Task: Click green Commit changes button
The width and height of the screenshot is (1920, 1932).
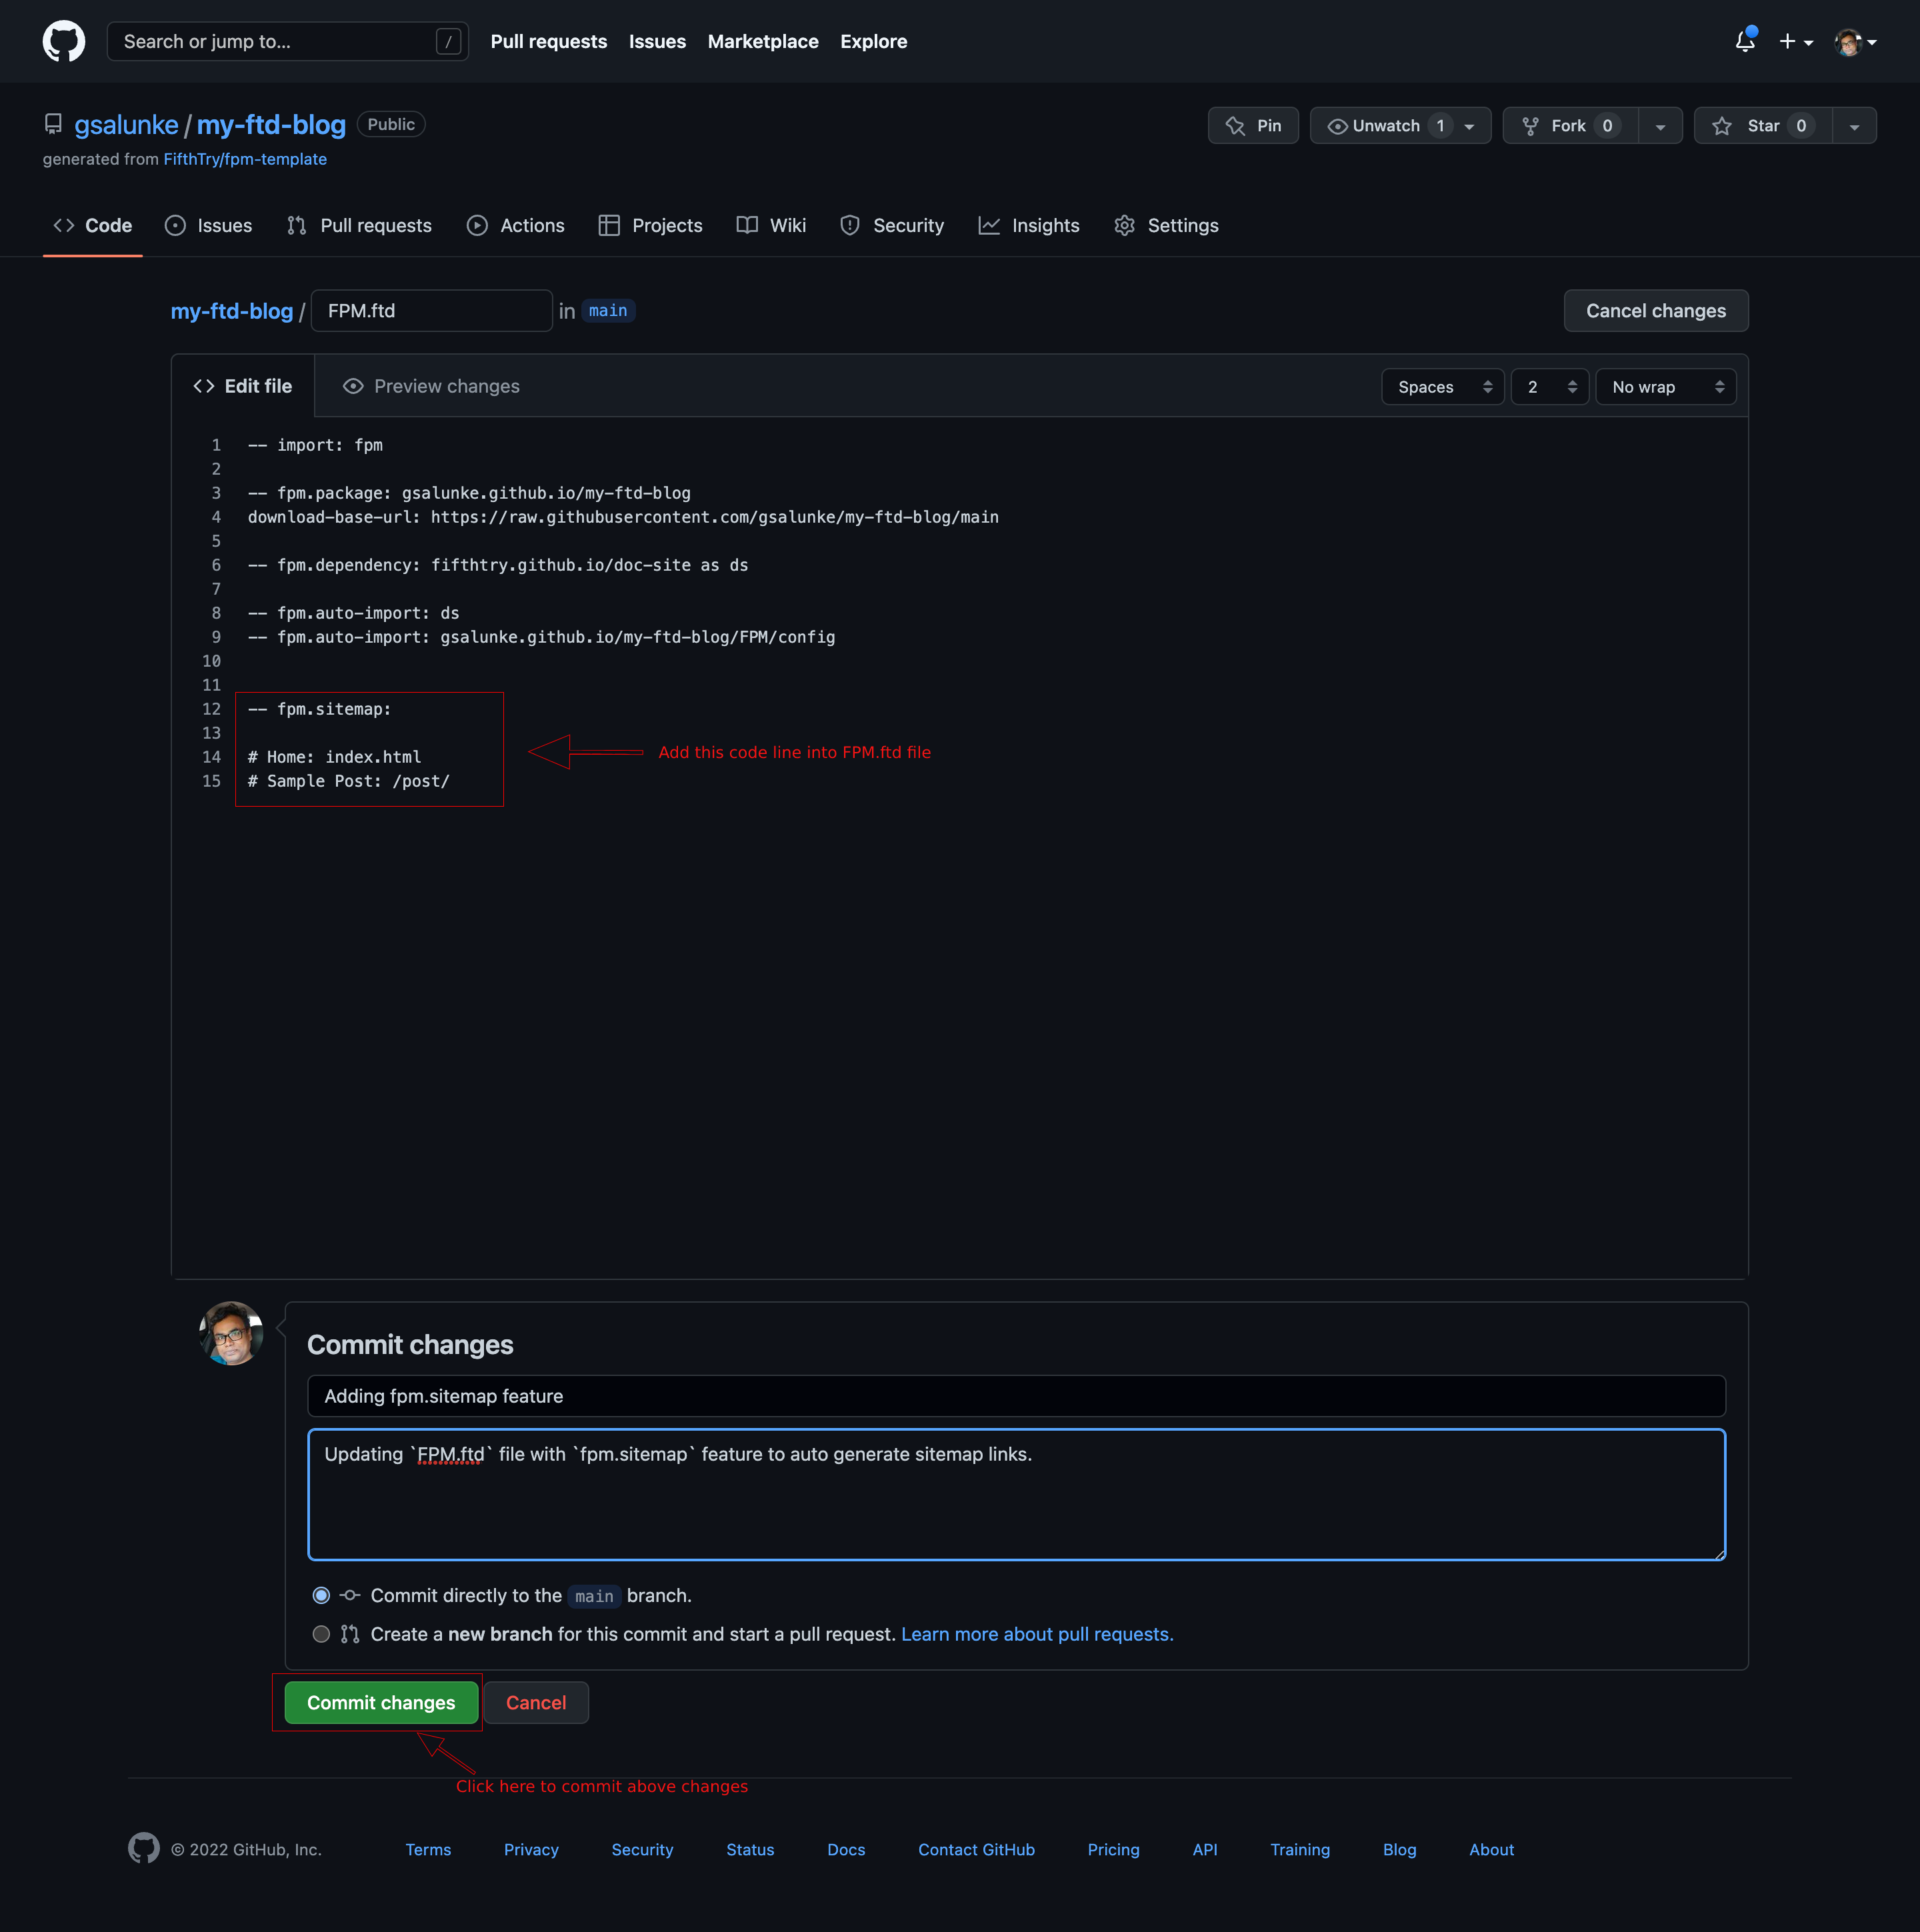Action: point(381,1702)
